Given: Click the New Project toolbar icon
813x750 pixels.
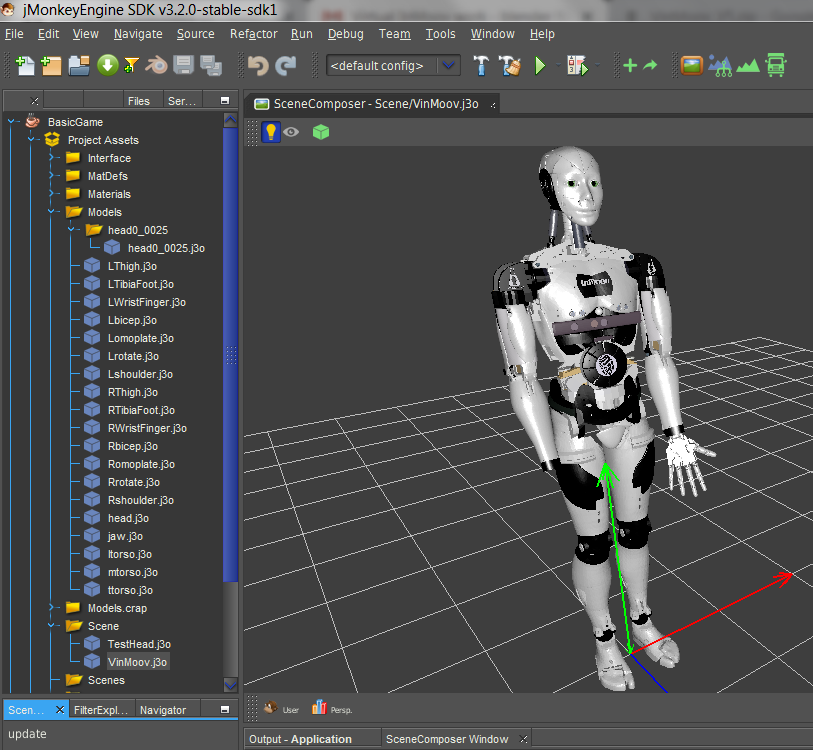Looking at the screenshot, I should pos(51,66).
